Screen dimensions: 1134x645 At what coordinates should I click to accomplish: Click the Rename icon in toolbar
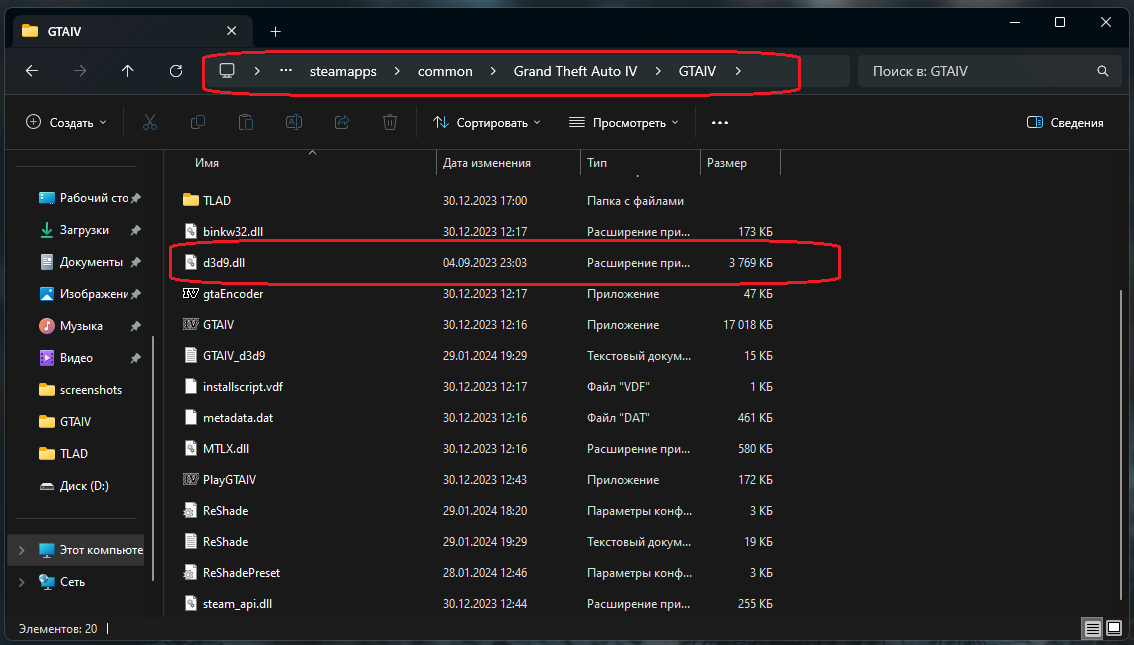pos(294,122)
